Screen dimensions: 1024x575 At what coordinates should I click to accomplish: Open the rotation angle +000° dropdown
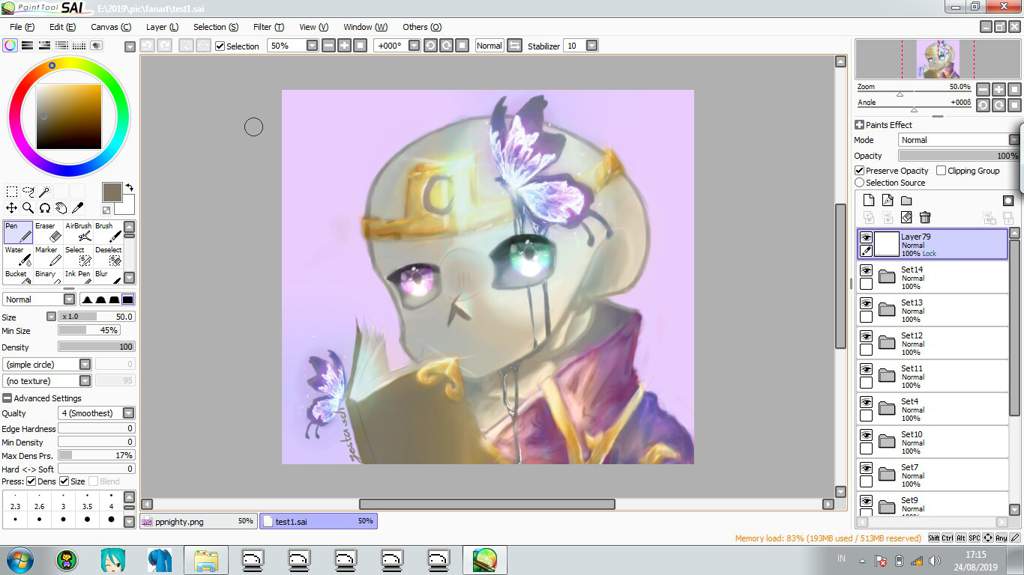414,46
